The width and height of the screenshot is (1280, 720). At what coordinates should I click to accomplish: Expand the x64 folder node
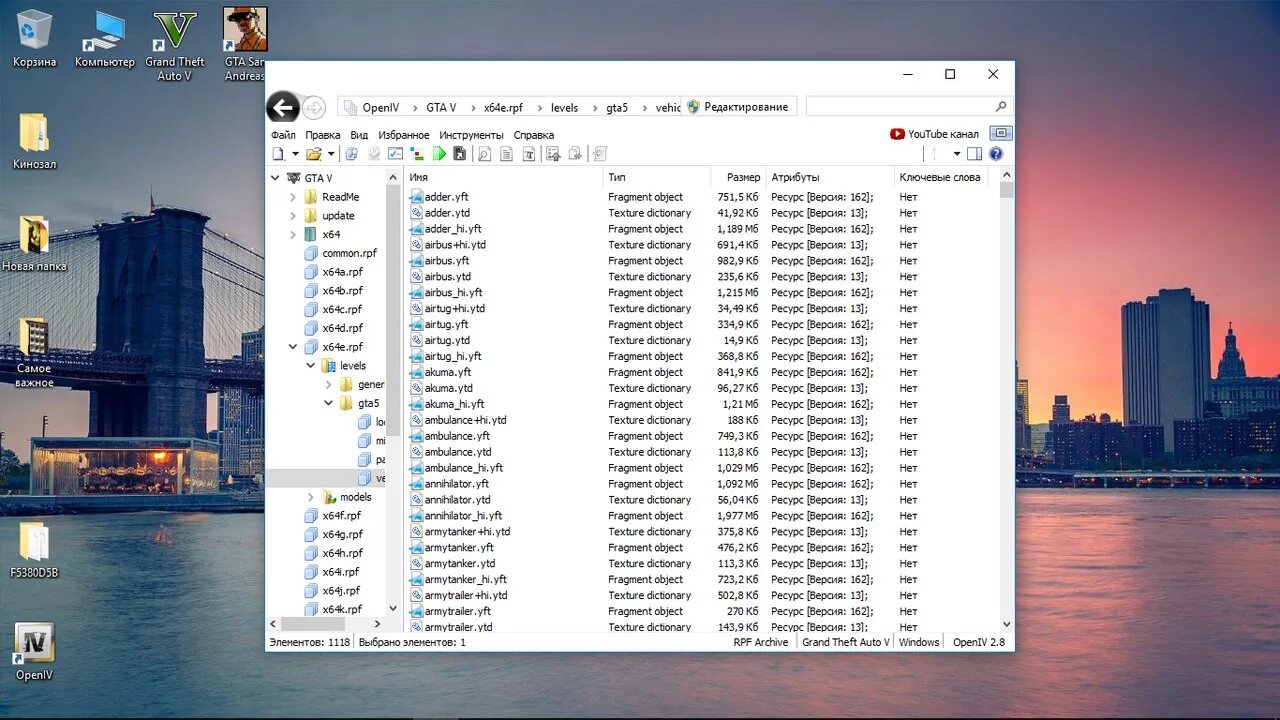point(293,234)
